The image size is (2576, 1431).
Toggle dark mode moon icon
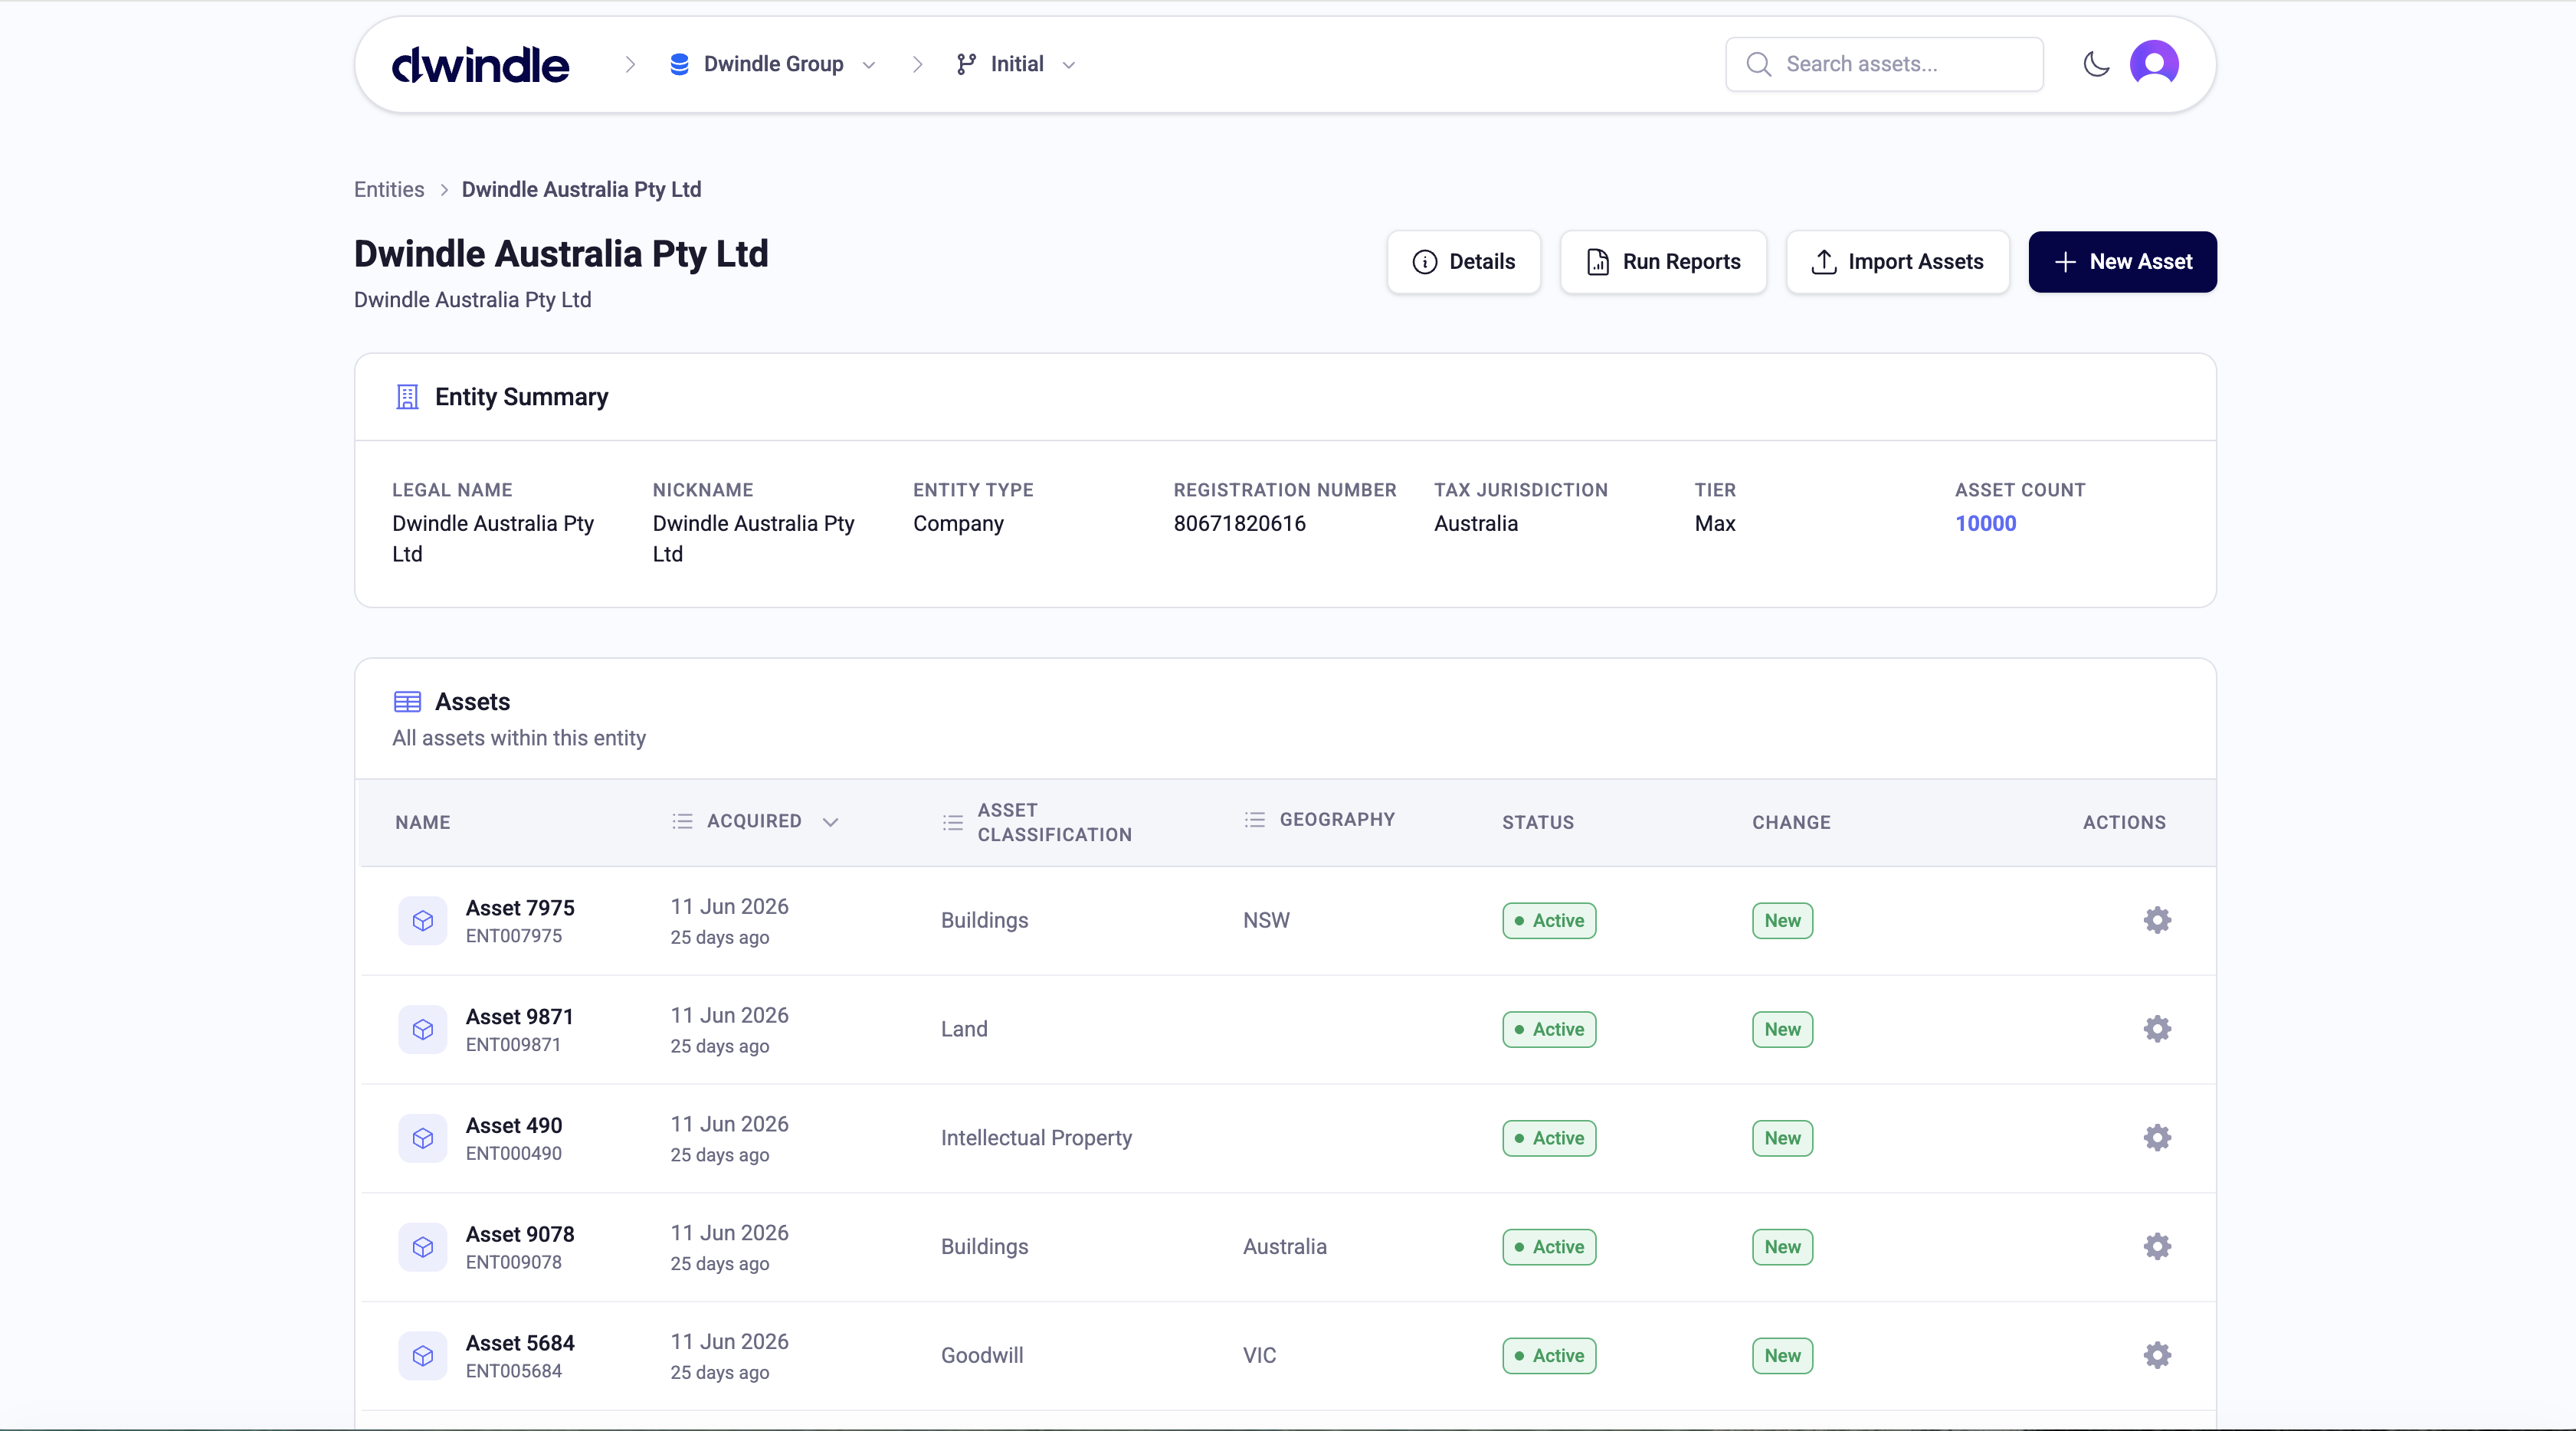coord(2096,64)
